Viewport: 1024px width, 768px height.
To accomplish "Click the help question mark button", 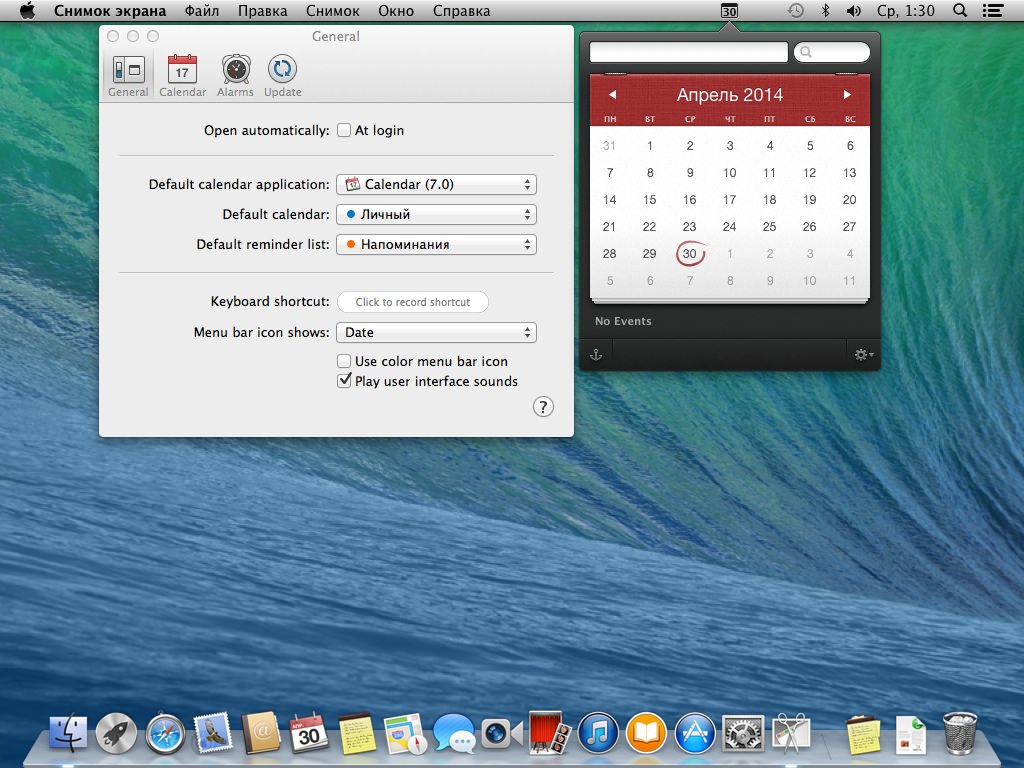I will (x=543, y=407).
